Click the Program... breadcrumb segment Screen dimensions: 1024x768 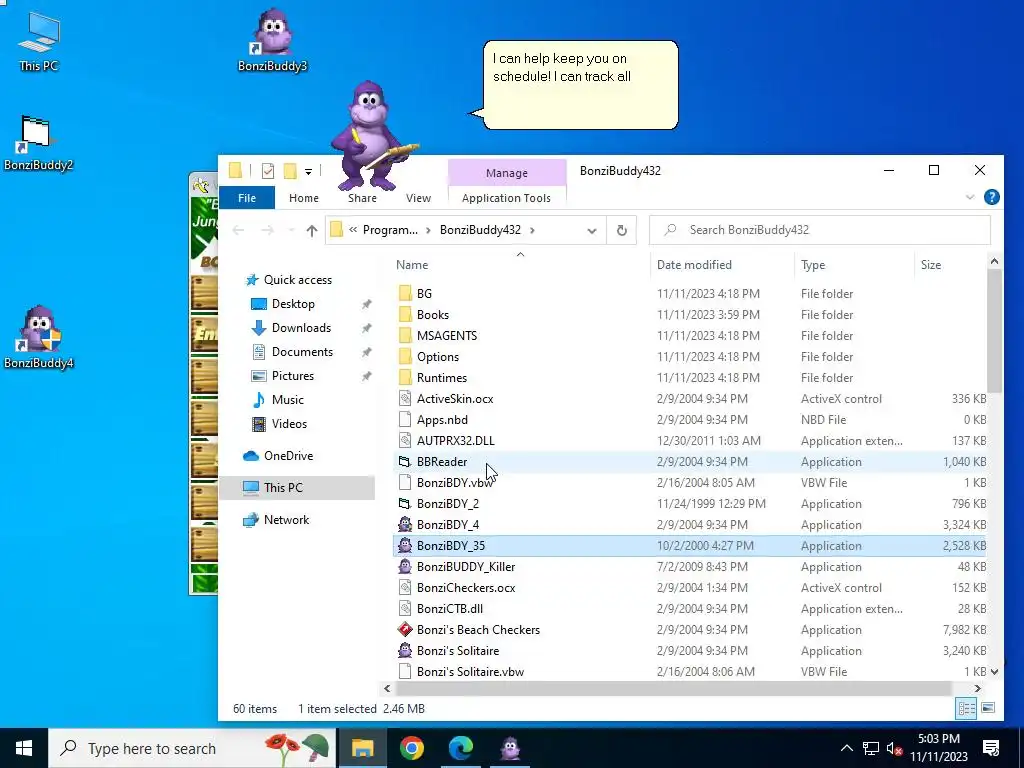(390, 230)
